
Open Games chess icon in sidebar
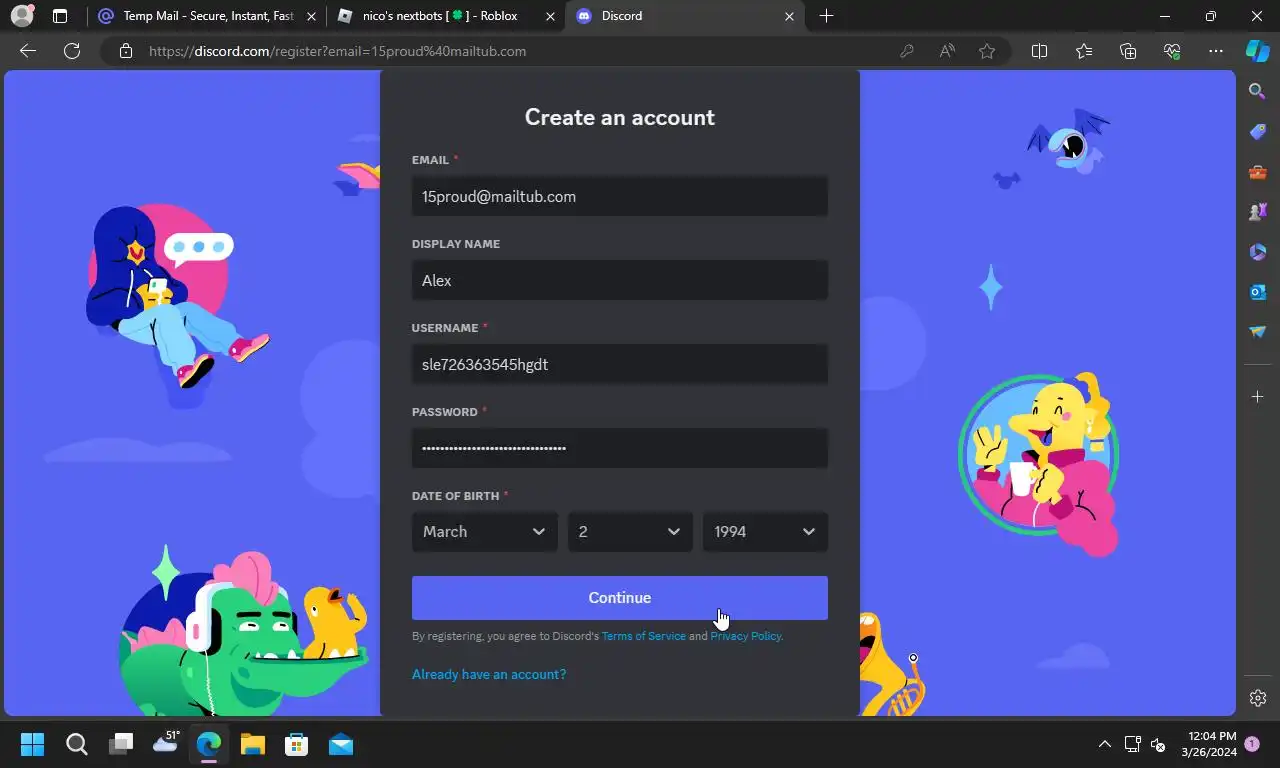(1258, 212)
